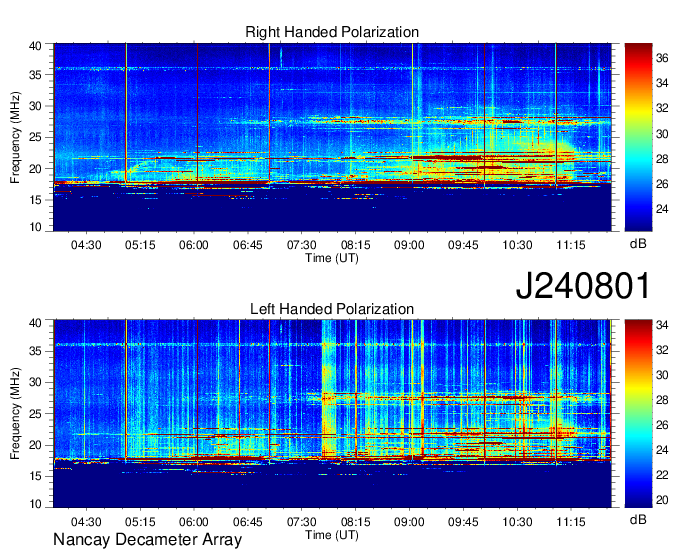Click 28 dB tick on Right Handed color bar
680x552 pixels.
click(662, 159)
